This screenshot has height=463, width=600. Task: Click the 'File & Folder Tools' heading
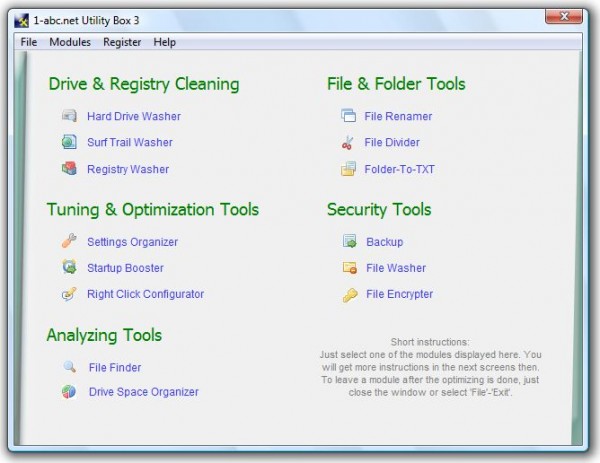coord(396,84)
